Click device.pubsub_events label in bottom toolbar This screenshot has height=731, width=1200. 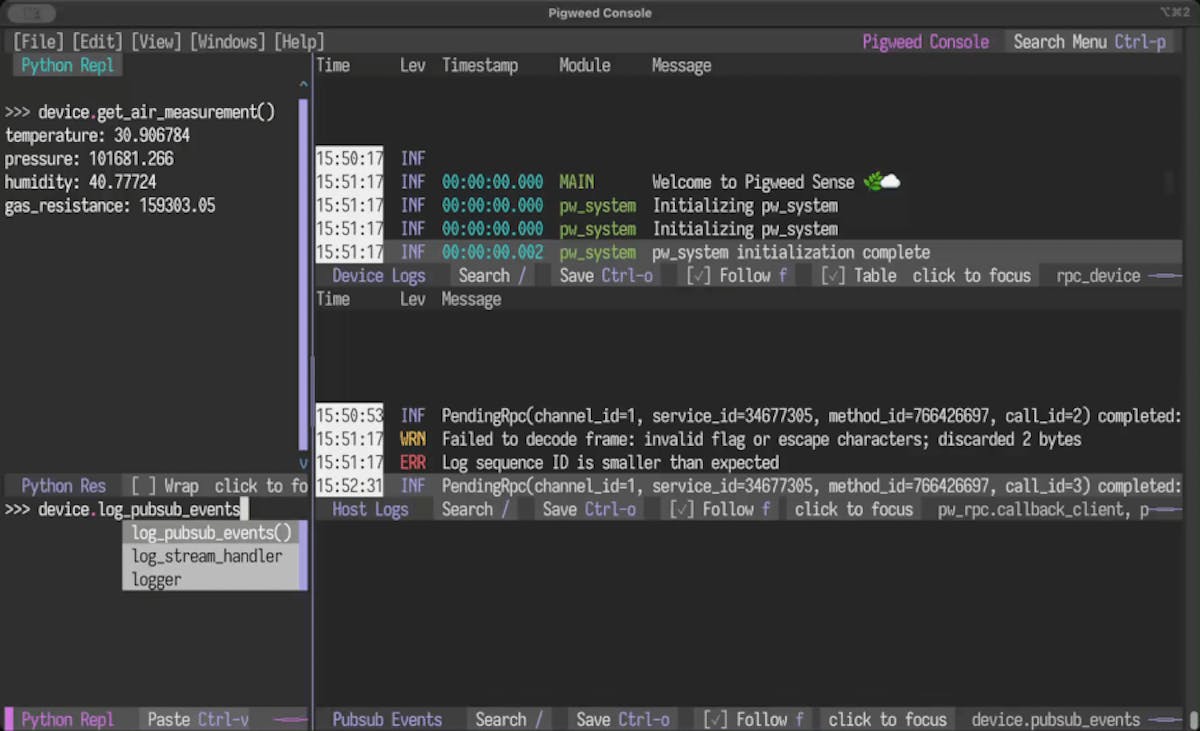click(1056, 719)
